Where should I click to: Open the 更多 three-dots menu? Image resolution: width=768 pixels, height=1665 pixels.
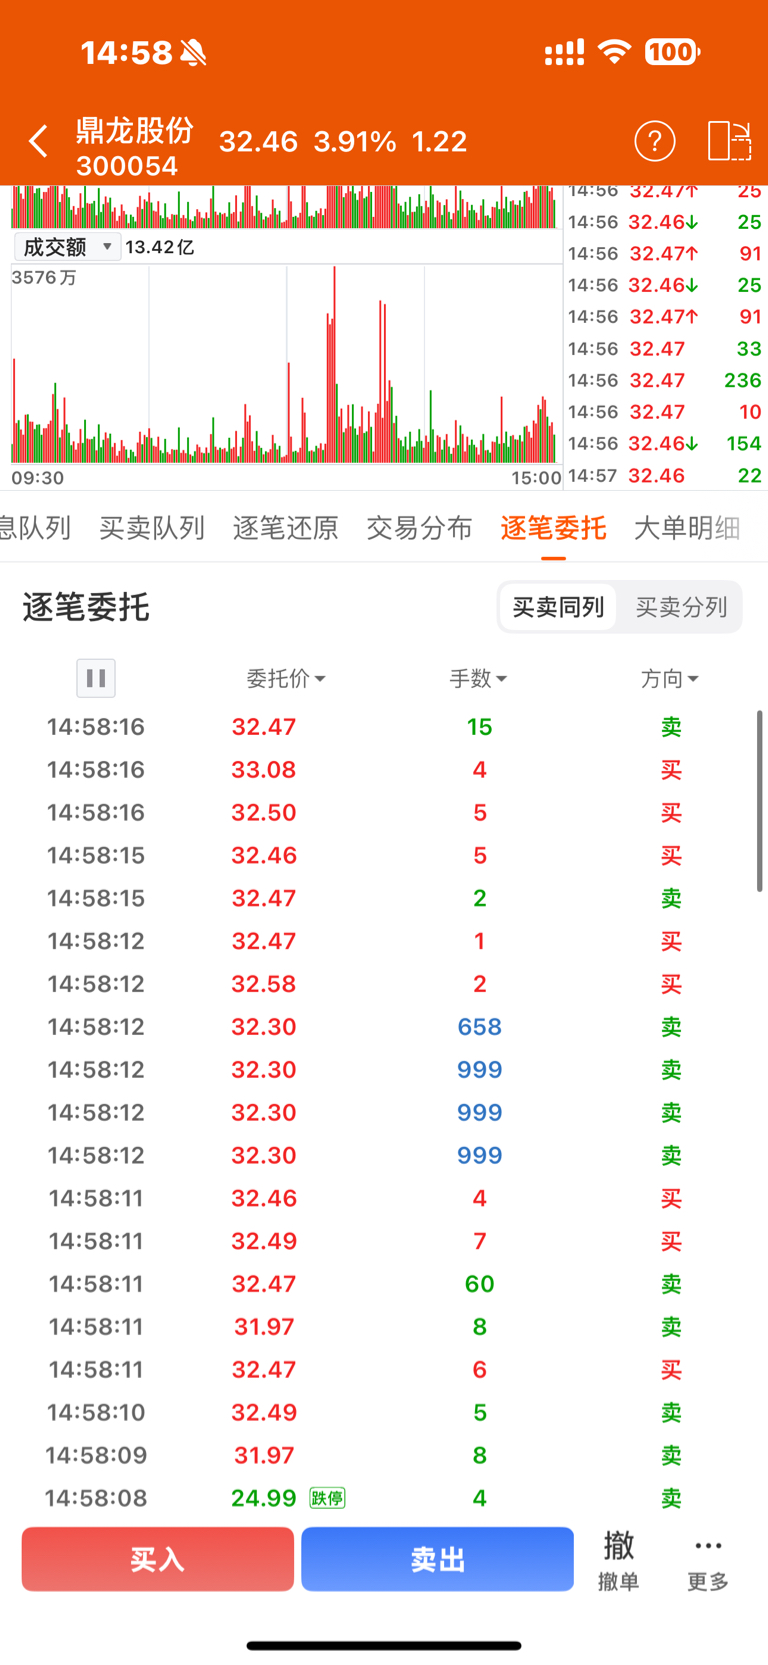[708, 1561]
